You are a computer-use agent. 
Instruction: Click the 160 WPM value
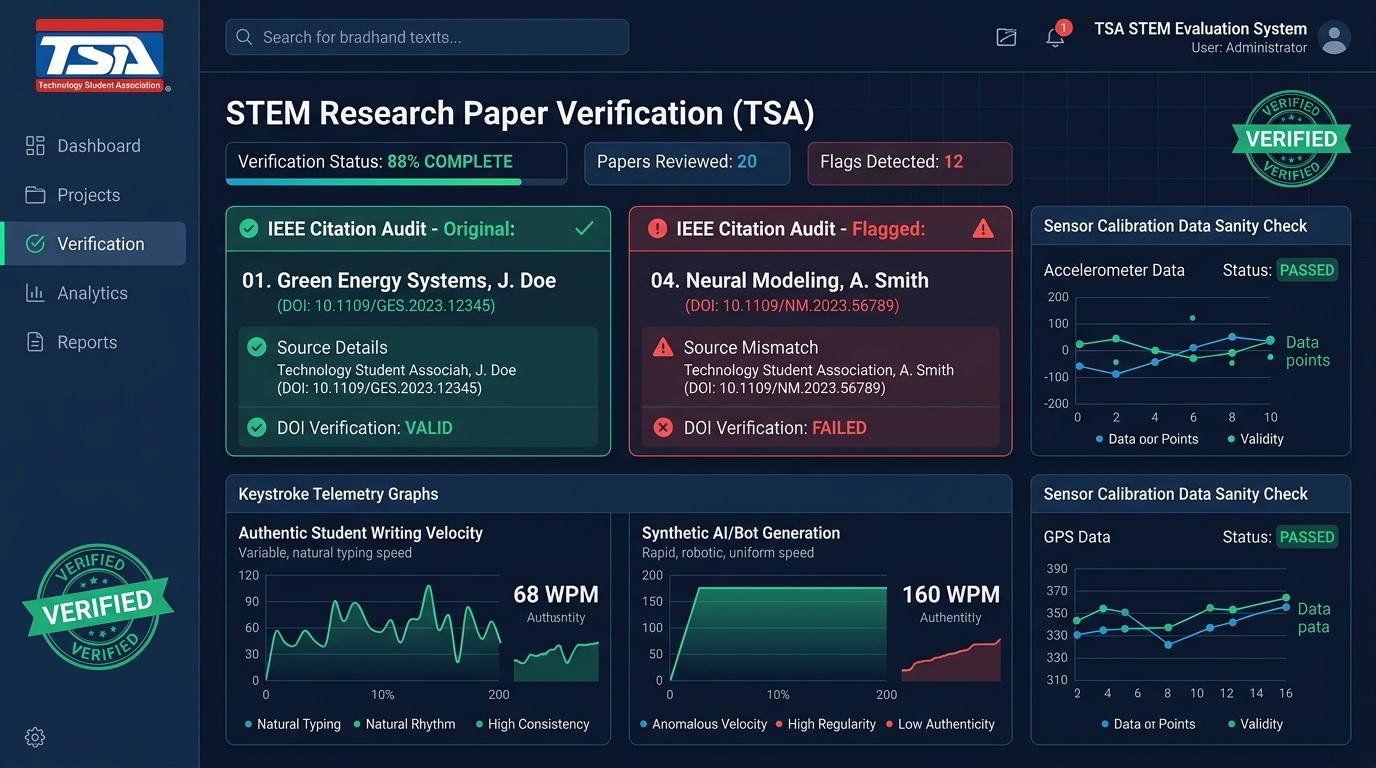(x=951, y=595)
